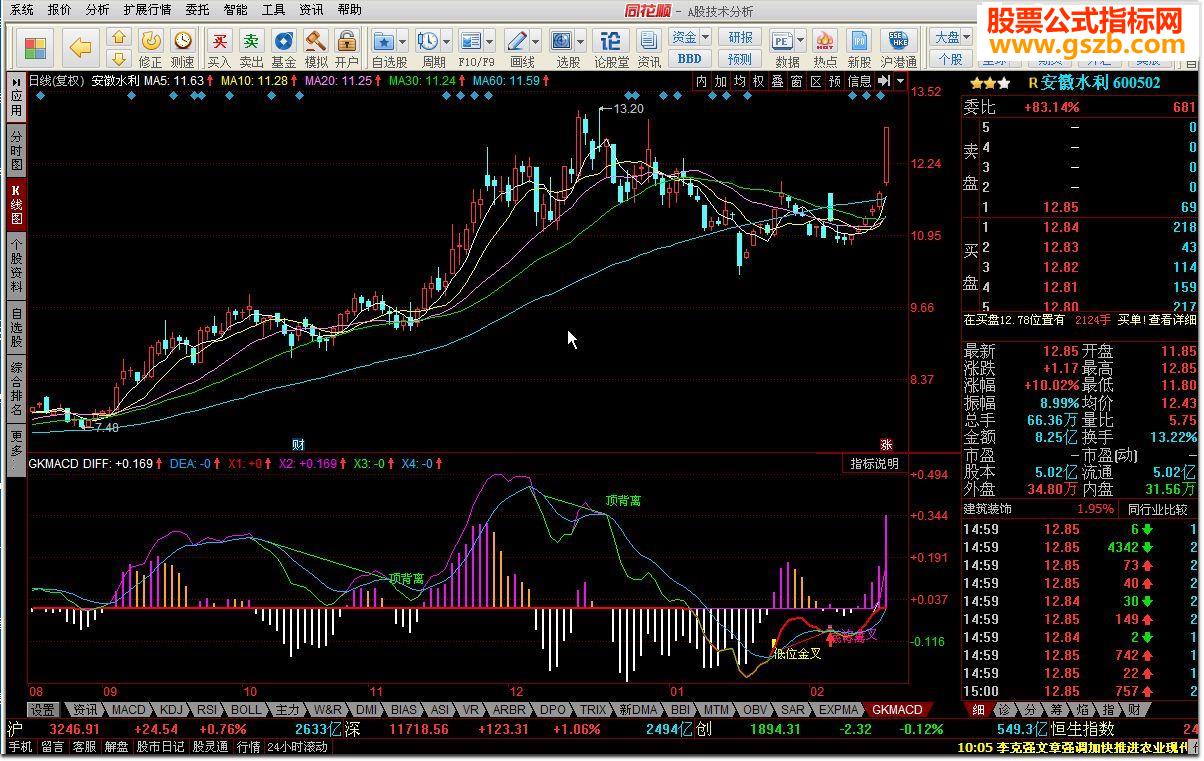
Task: Select the downward arrow page button
Action: coord(118,58)
